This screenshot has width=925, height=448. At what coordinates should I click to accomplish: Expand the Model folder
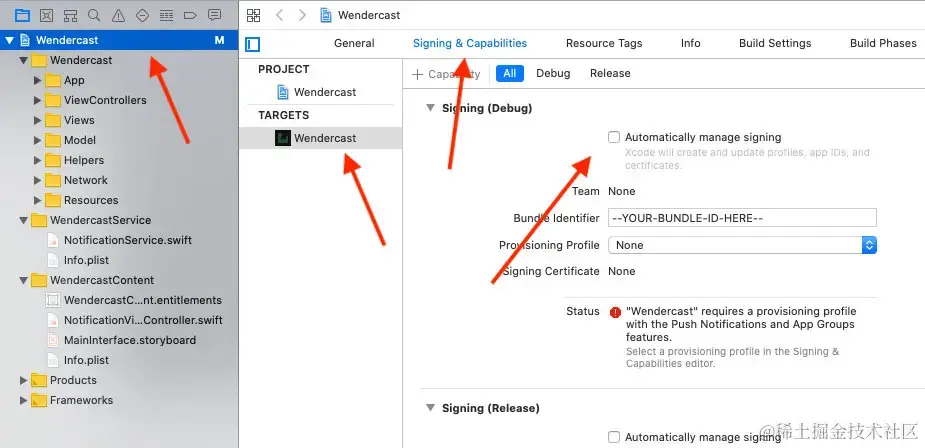[x=38, y=140]
